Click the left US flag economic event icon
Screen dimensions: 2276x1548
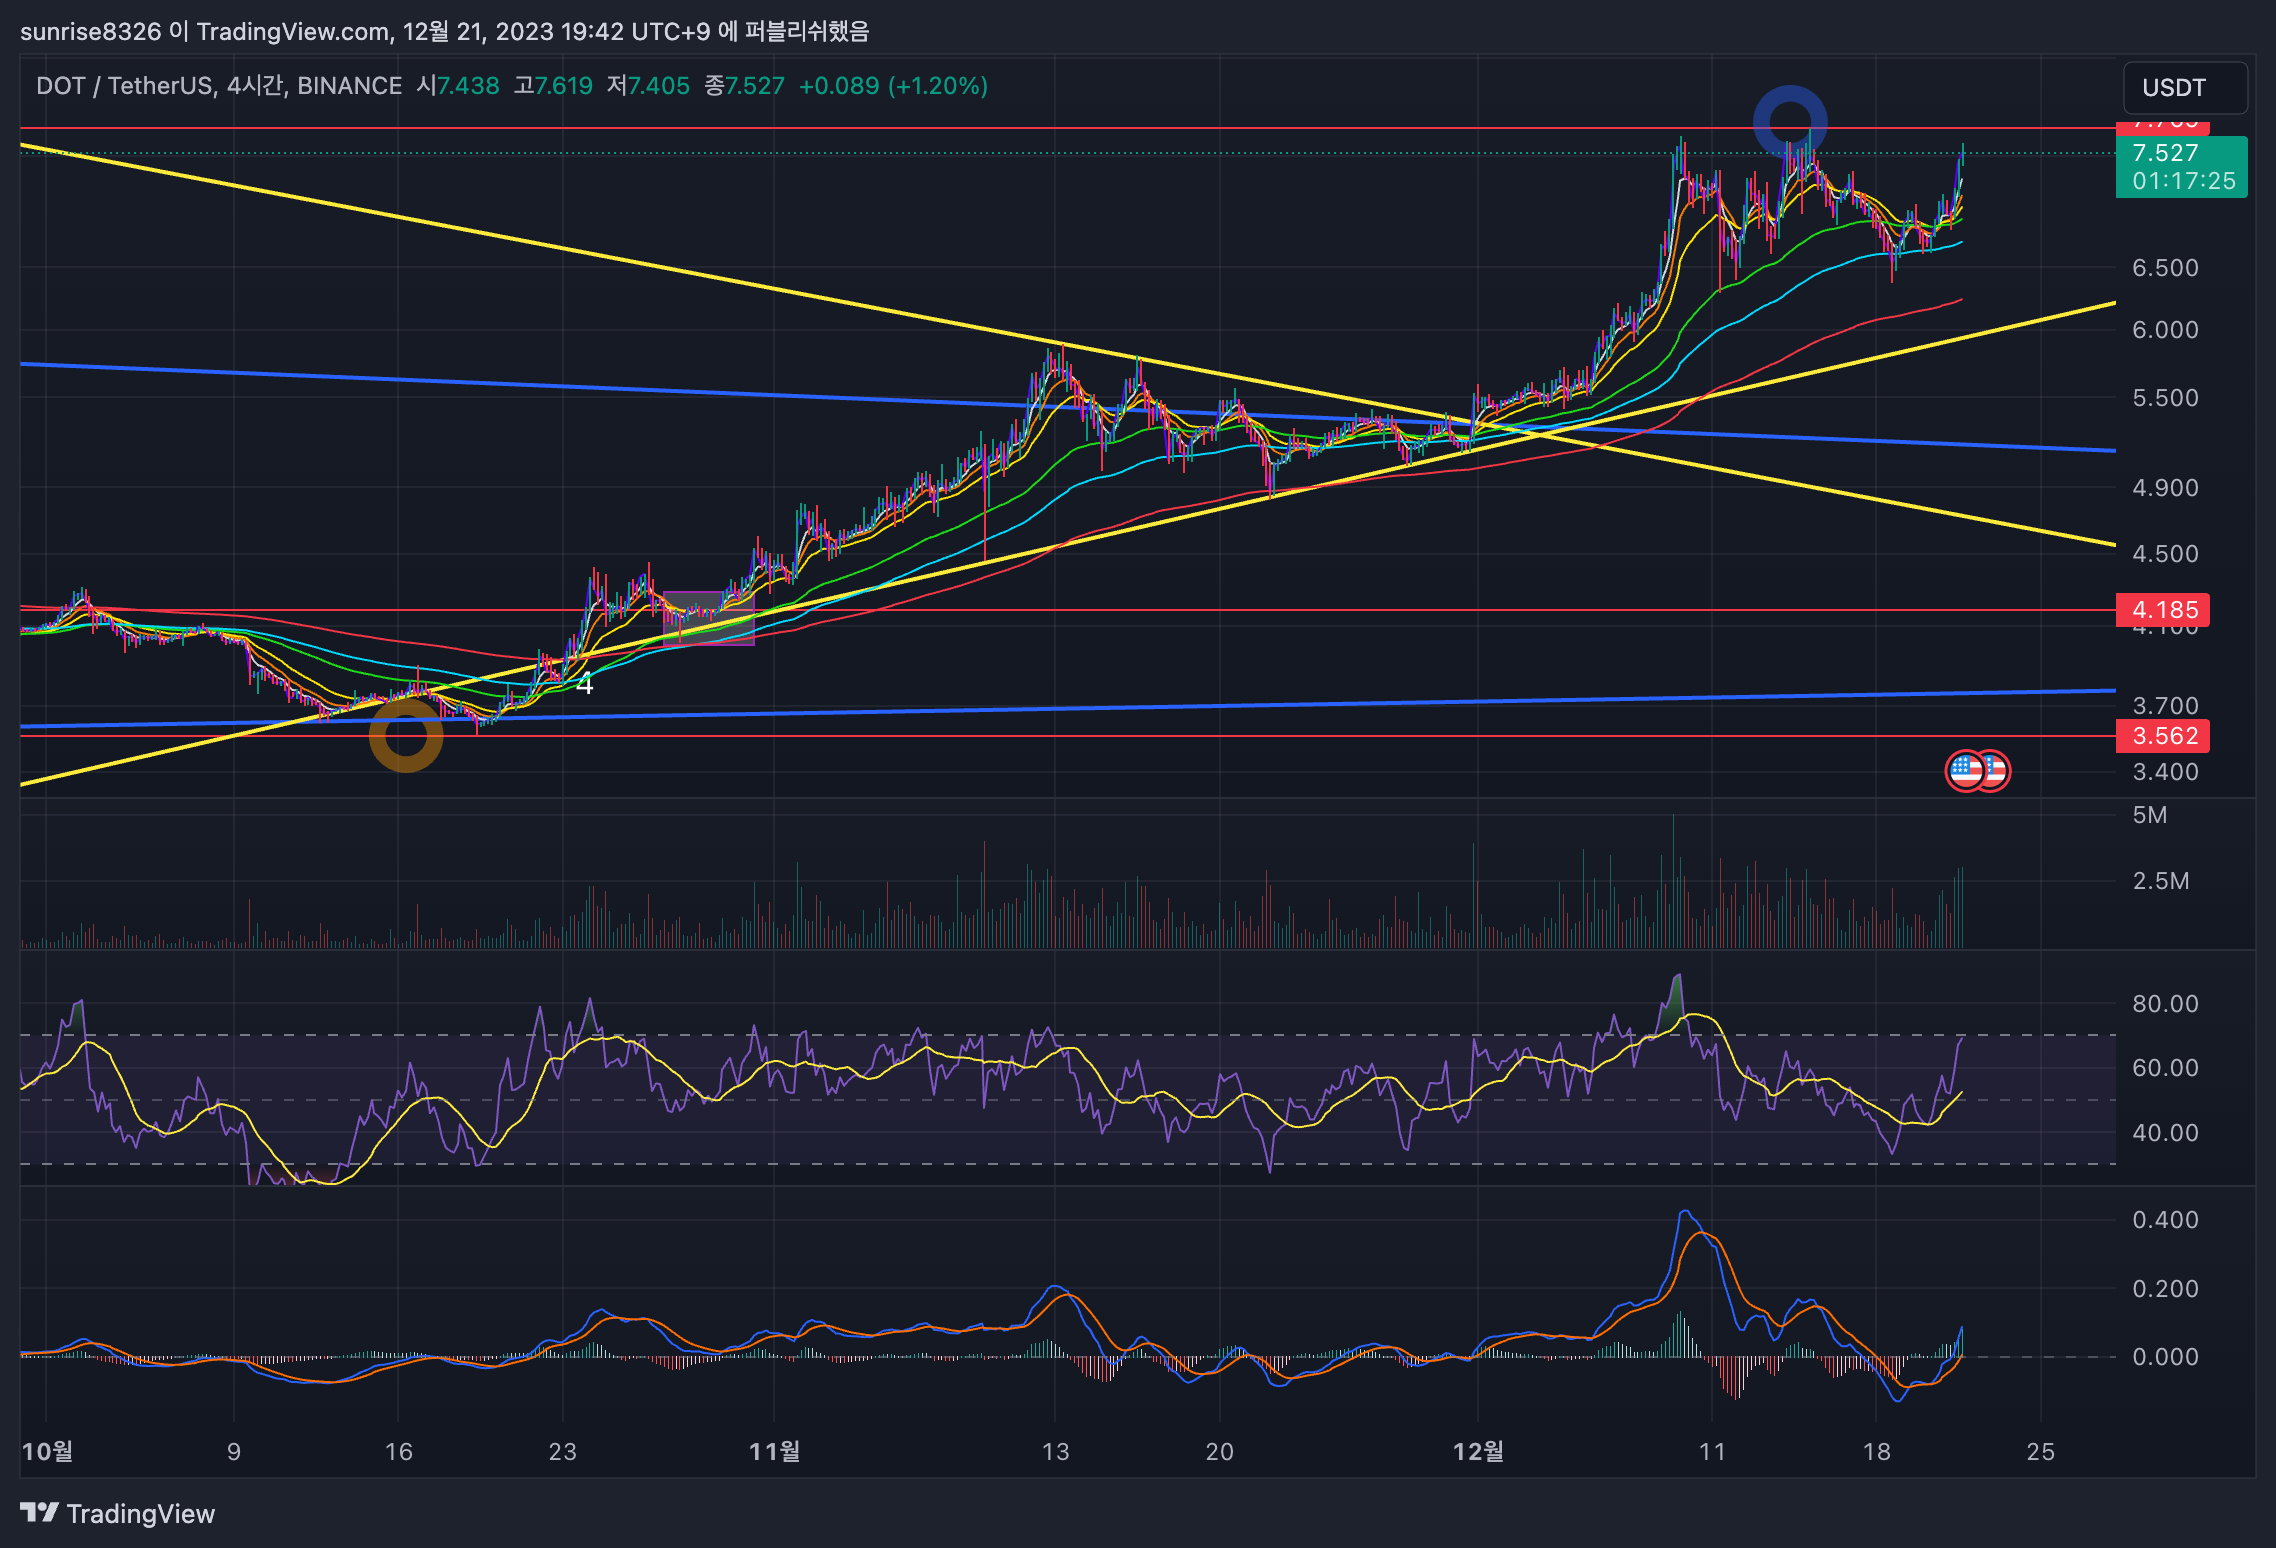[1965, 771]
